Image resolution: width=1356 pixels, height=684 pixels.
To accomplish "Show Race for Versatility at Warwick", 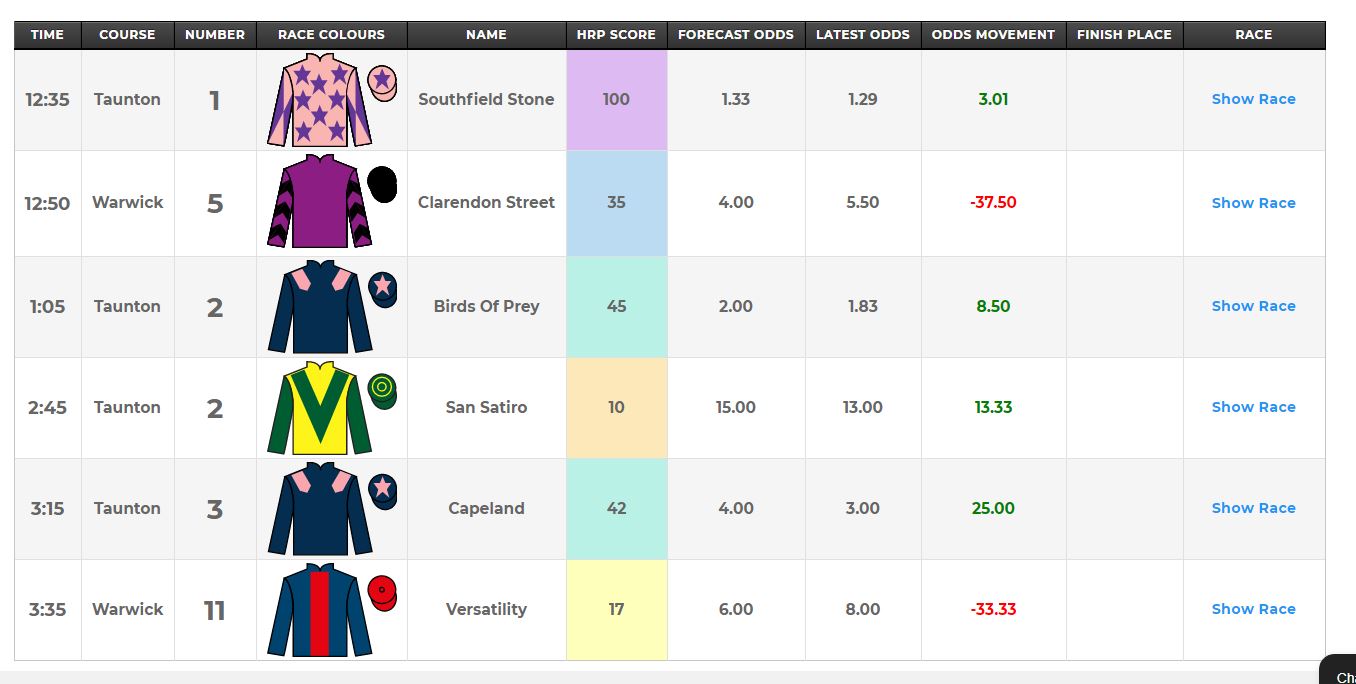I will (1253, 609).
